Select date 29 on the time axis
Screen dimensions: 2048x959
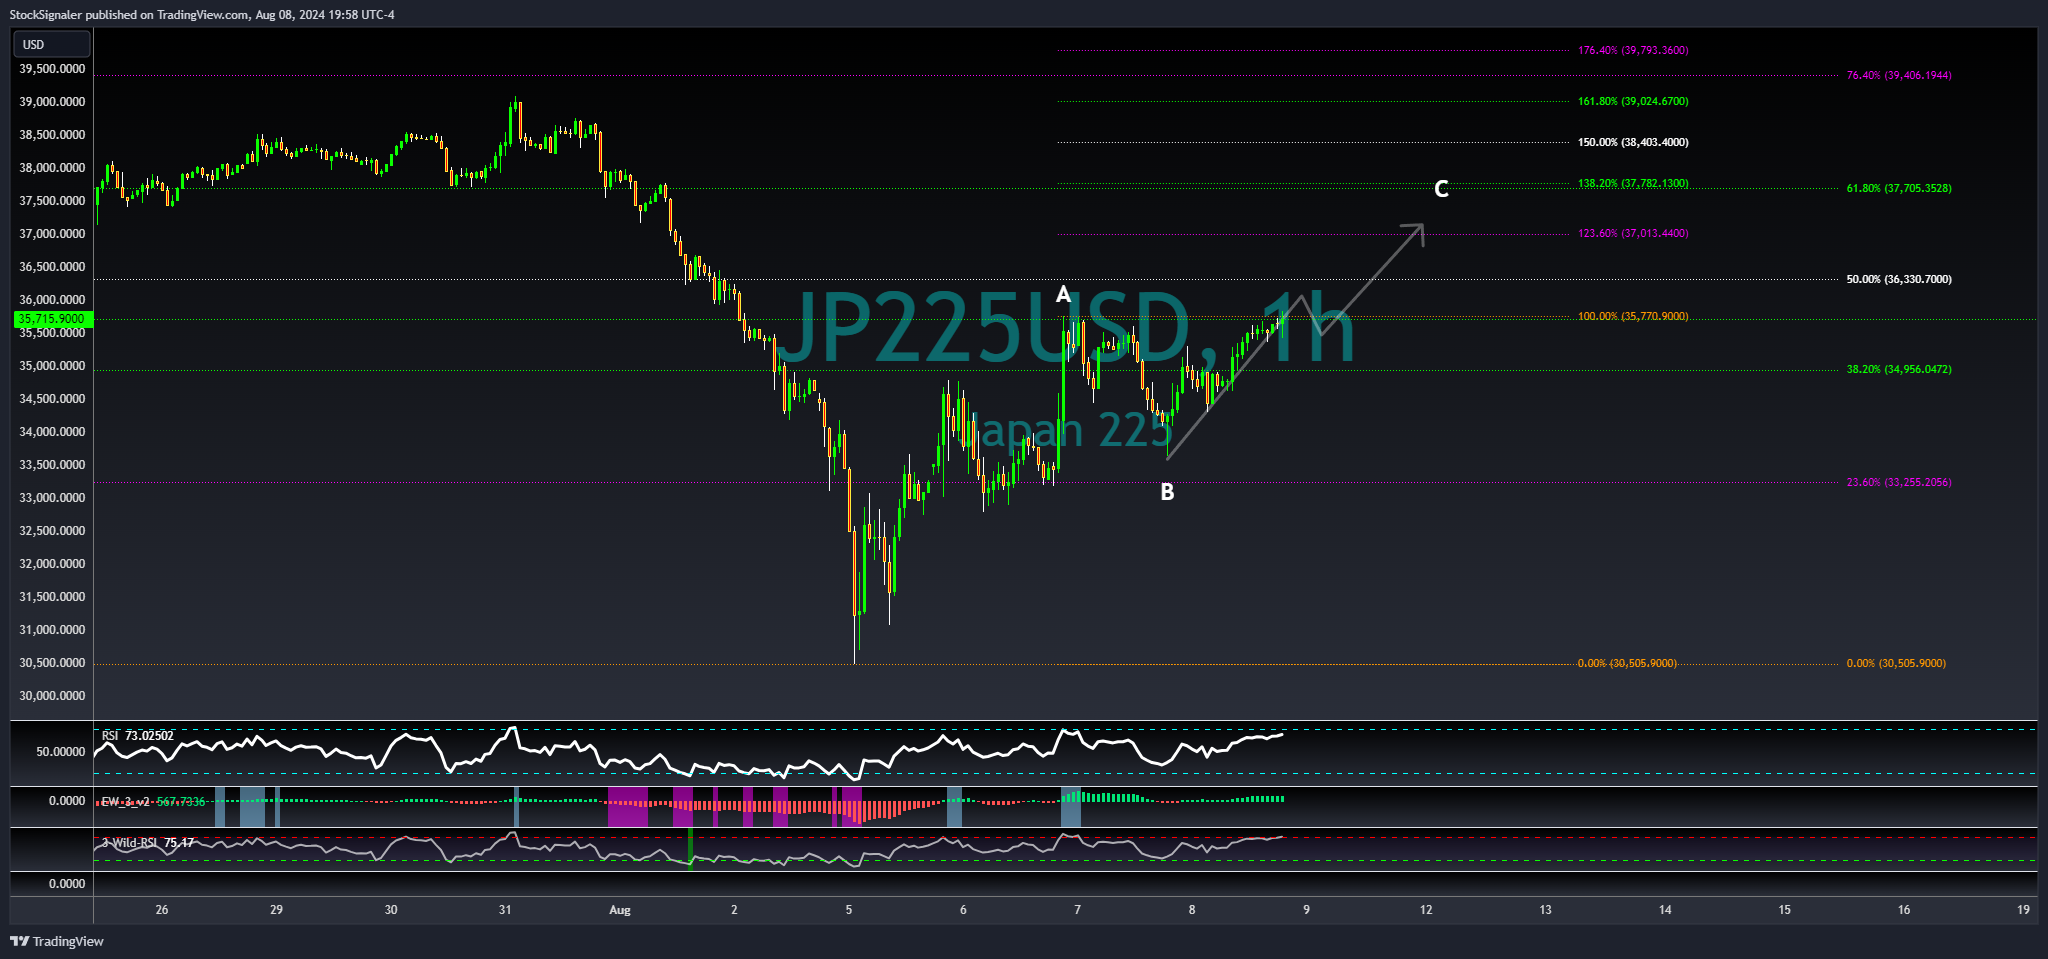click(277, 910)
